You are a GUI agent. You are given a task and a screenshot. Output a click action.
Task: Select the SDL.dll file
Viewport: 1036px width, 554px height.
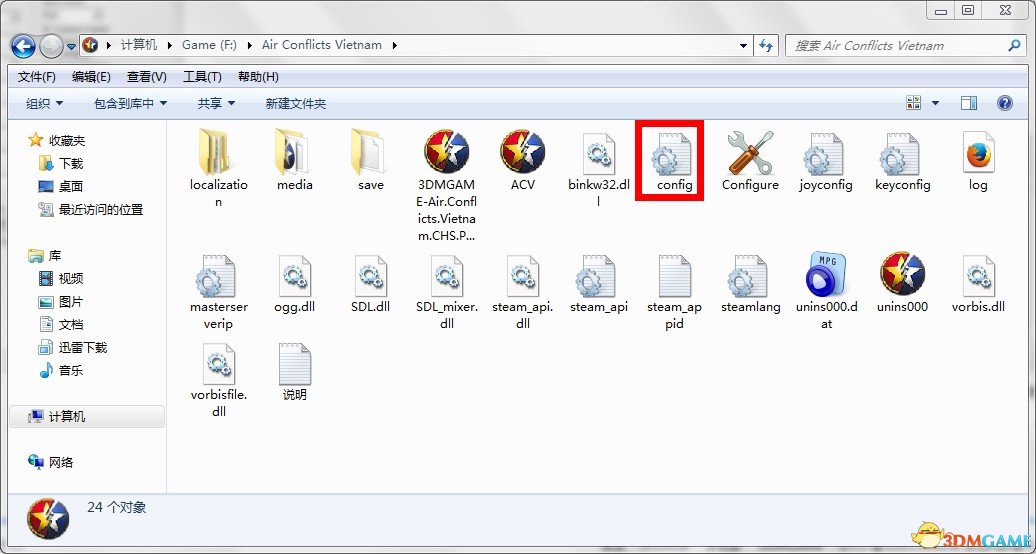(371, 284)
